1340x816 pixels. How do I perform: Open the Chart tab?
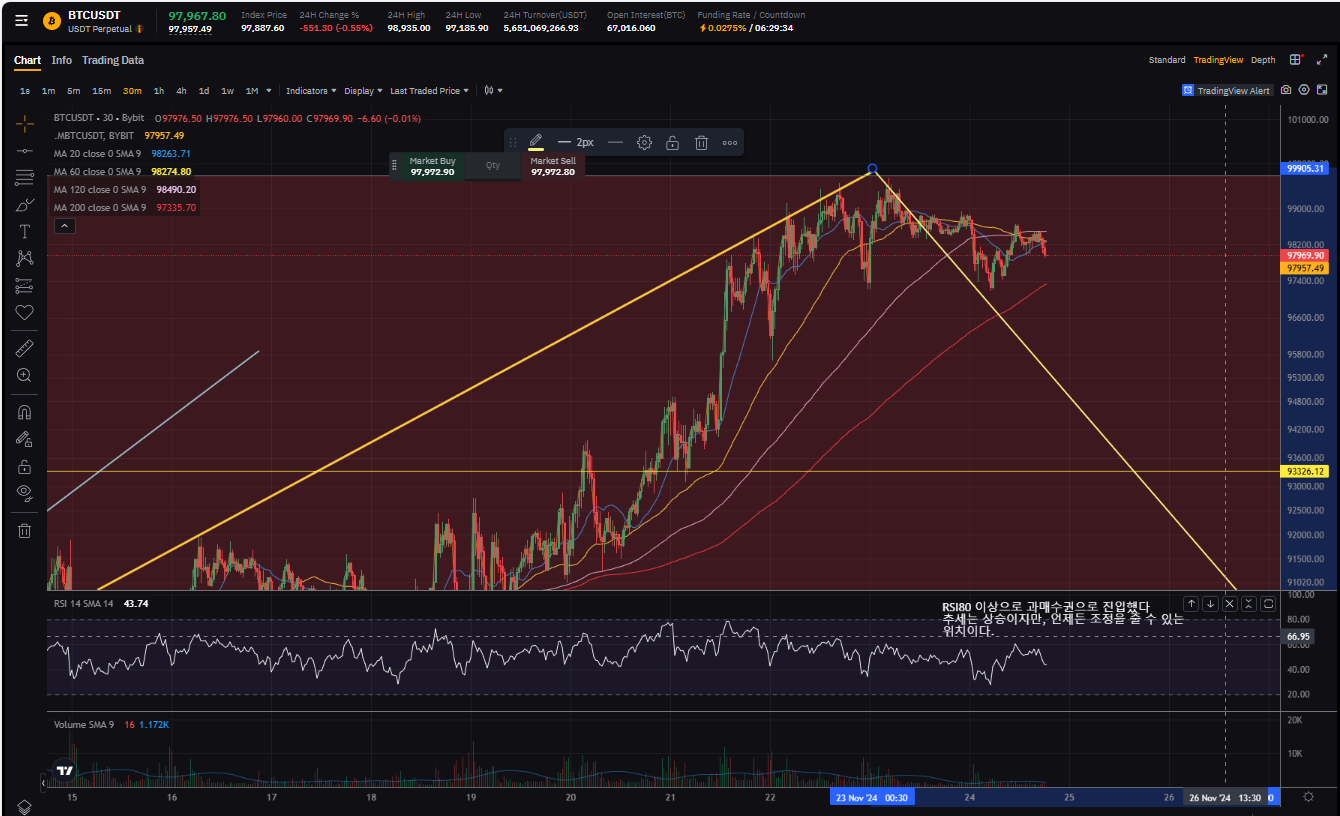pyautogui.click(x=27, y=60)
